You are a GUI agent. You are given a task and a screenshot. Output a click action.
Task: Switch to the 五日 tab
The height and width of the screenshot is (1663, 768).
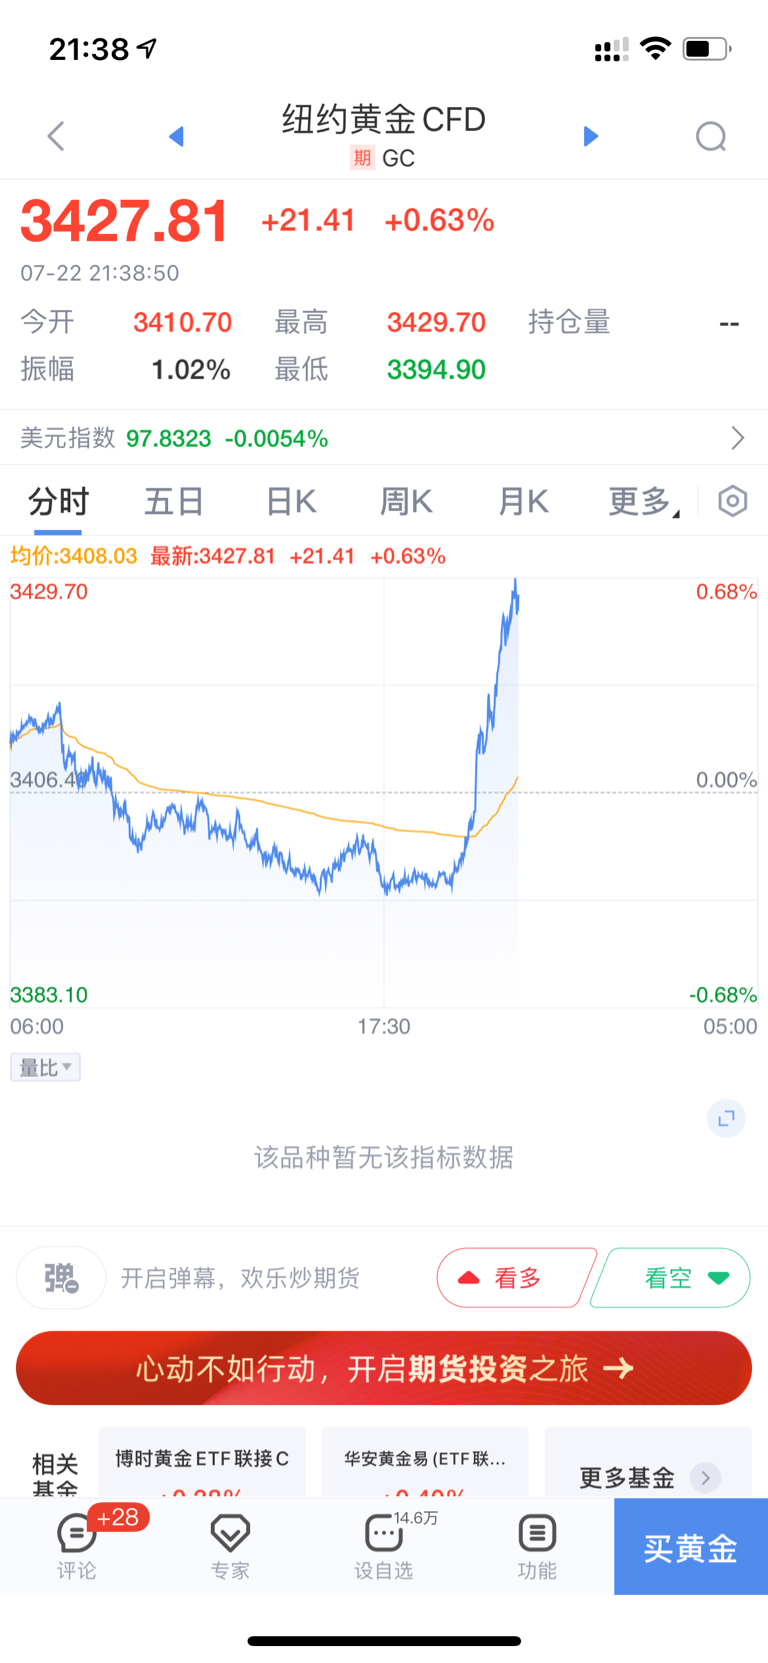click(x=174, y=501)
